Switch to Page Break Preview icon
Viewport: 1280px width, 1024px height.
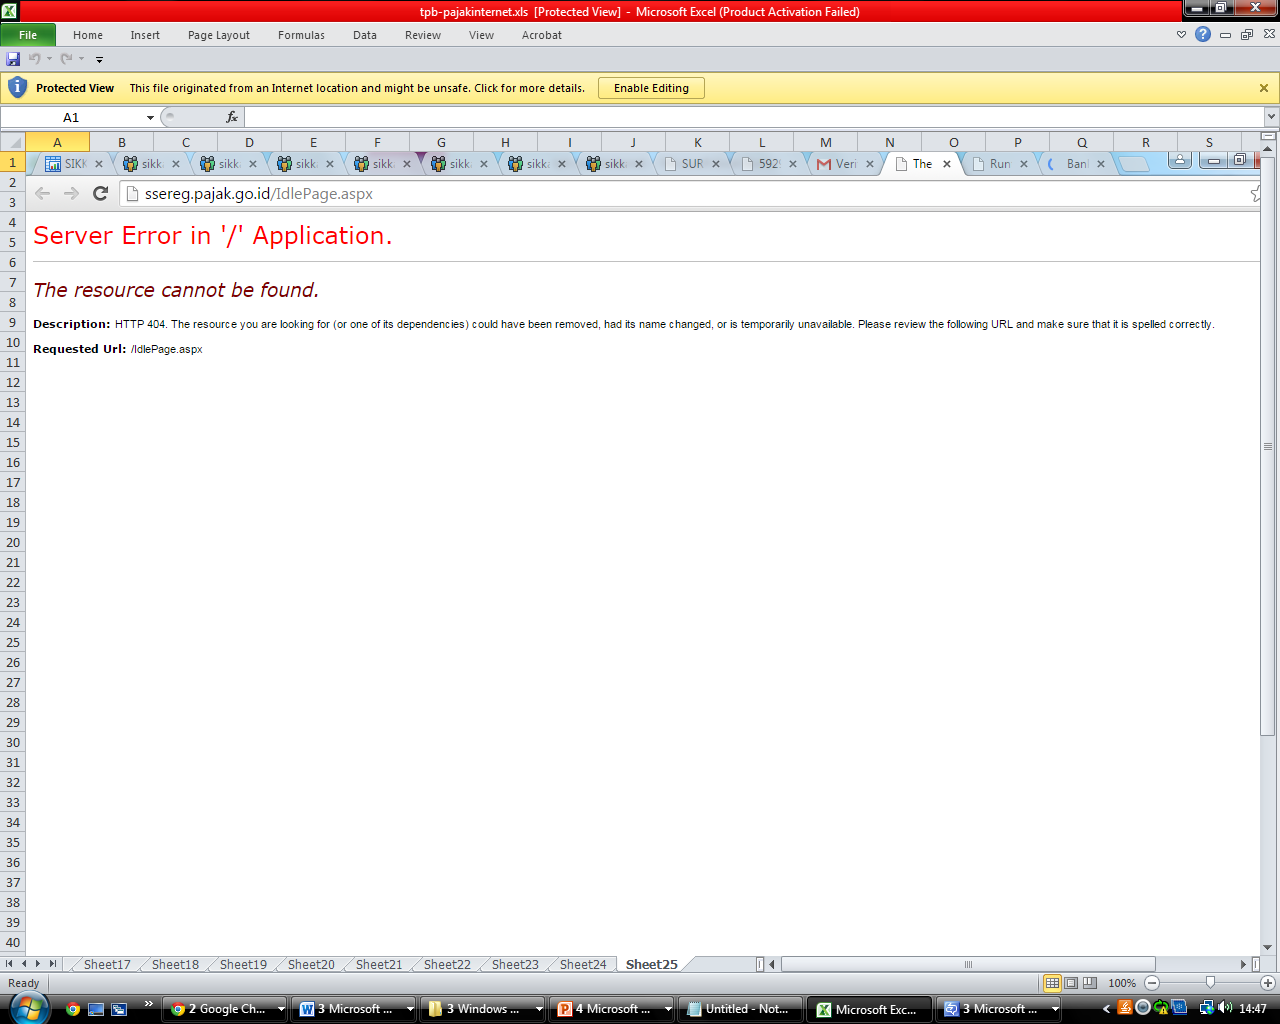1090,983
